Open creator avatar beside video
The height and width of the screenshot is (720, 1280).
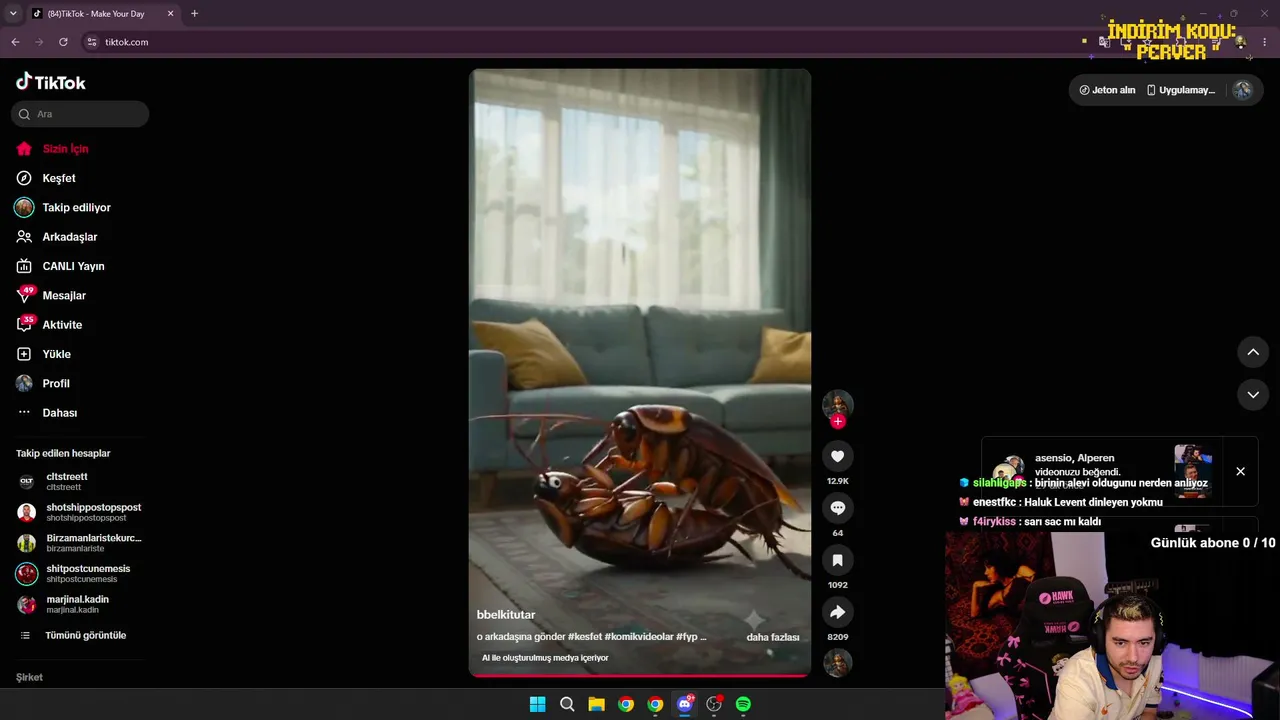(x=837, y=404)
